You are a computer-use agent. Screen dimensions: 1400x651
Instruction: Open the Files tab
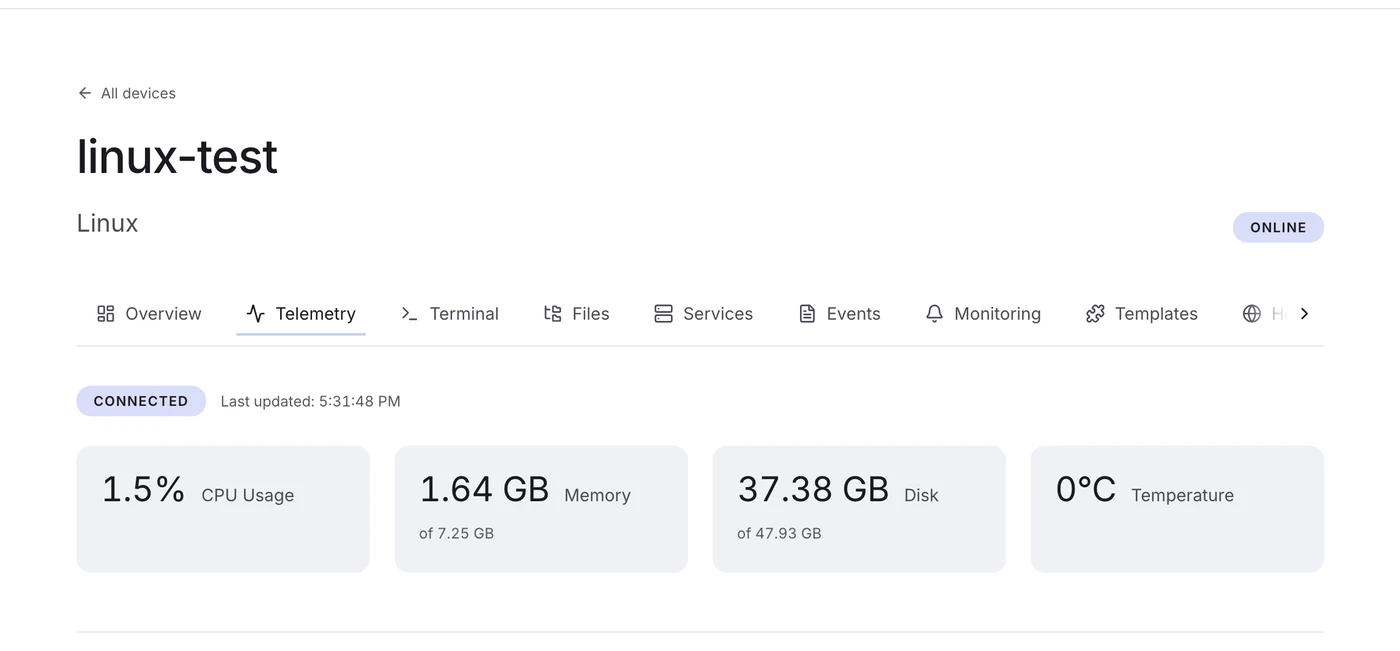point(576,314)
